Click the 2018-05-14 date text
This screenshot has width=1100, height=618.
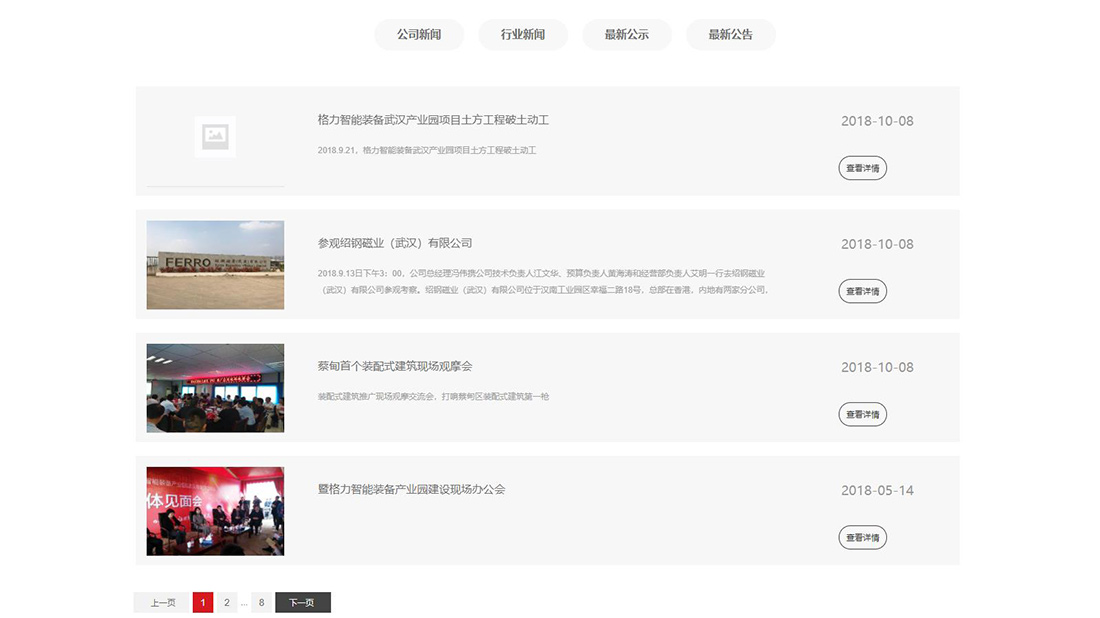(x=877, y=490)
